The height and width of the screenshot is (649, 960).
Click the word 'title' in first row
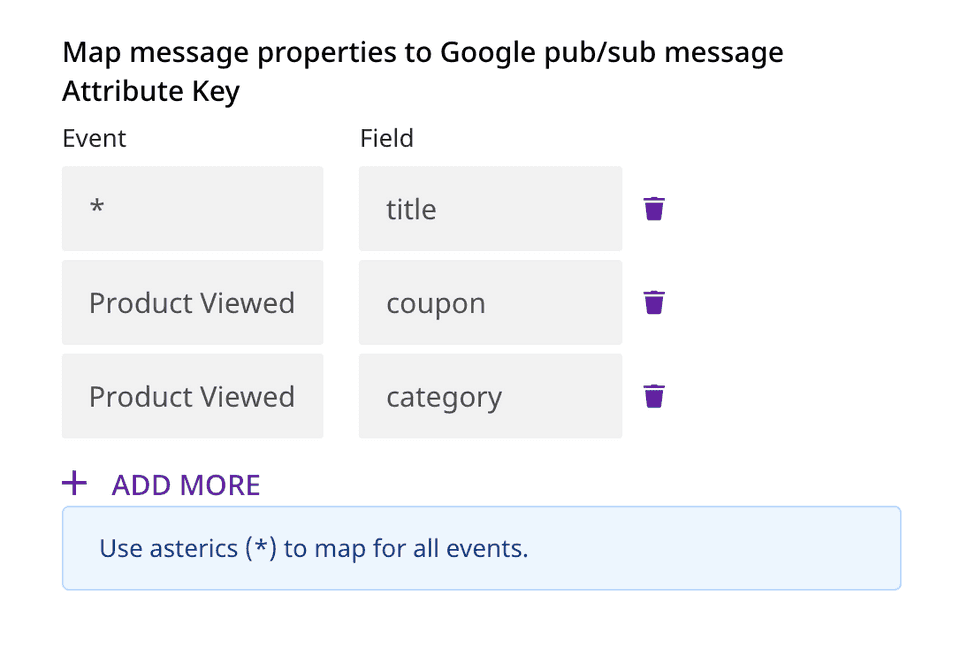[411, 209]
